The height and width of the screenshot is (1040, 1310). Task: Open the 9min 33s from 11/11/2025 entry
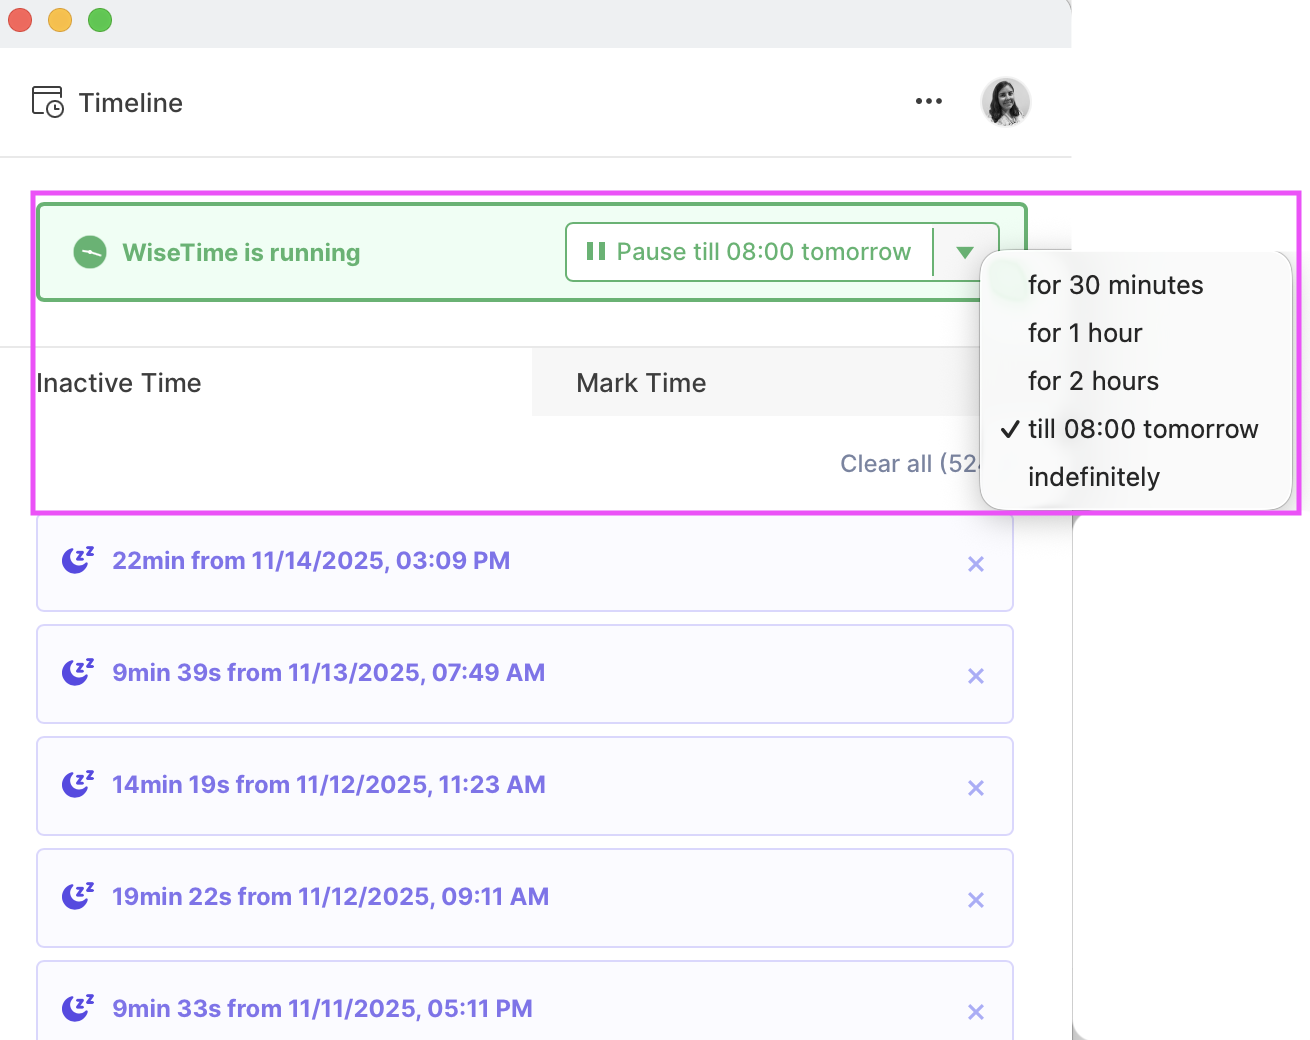(322, 1008)
